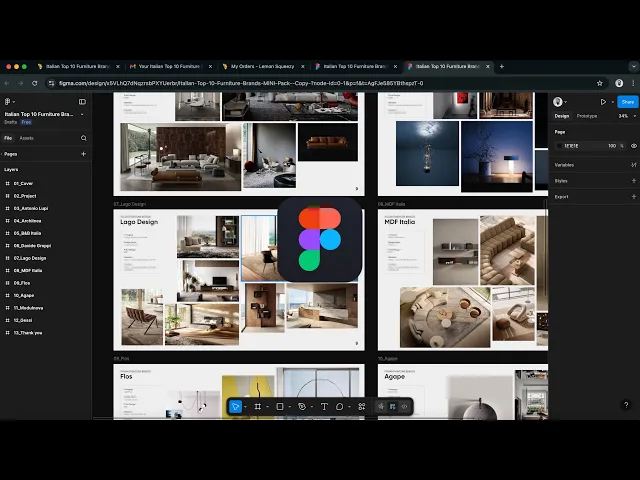Select the 12_Gessi layer

(x=23, y=320)
